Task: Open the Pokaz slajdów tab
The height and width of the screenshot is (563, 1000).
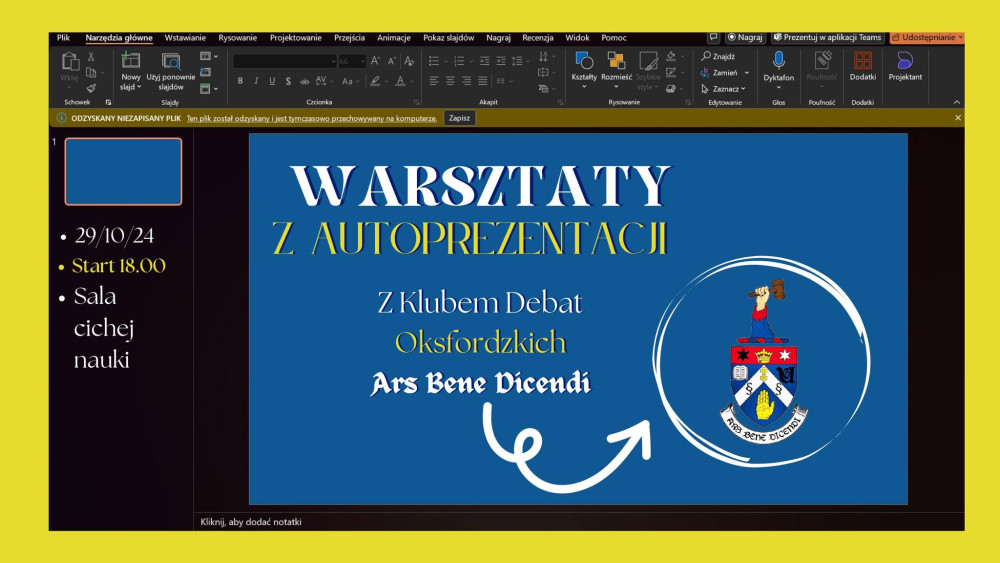Action: tap(448, 38)
